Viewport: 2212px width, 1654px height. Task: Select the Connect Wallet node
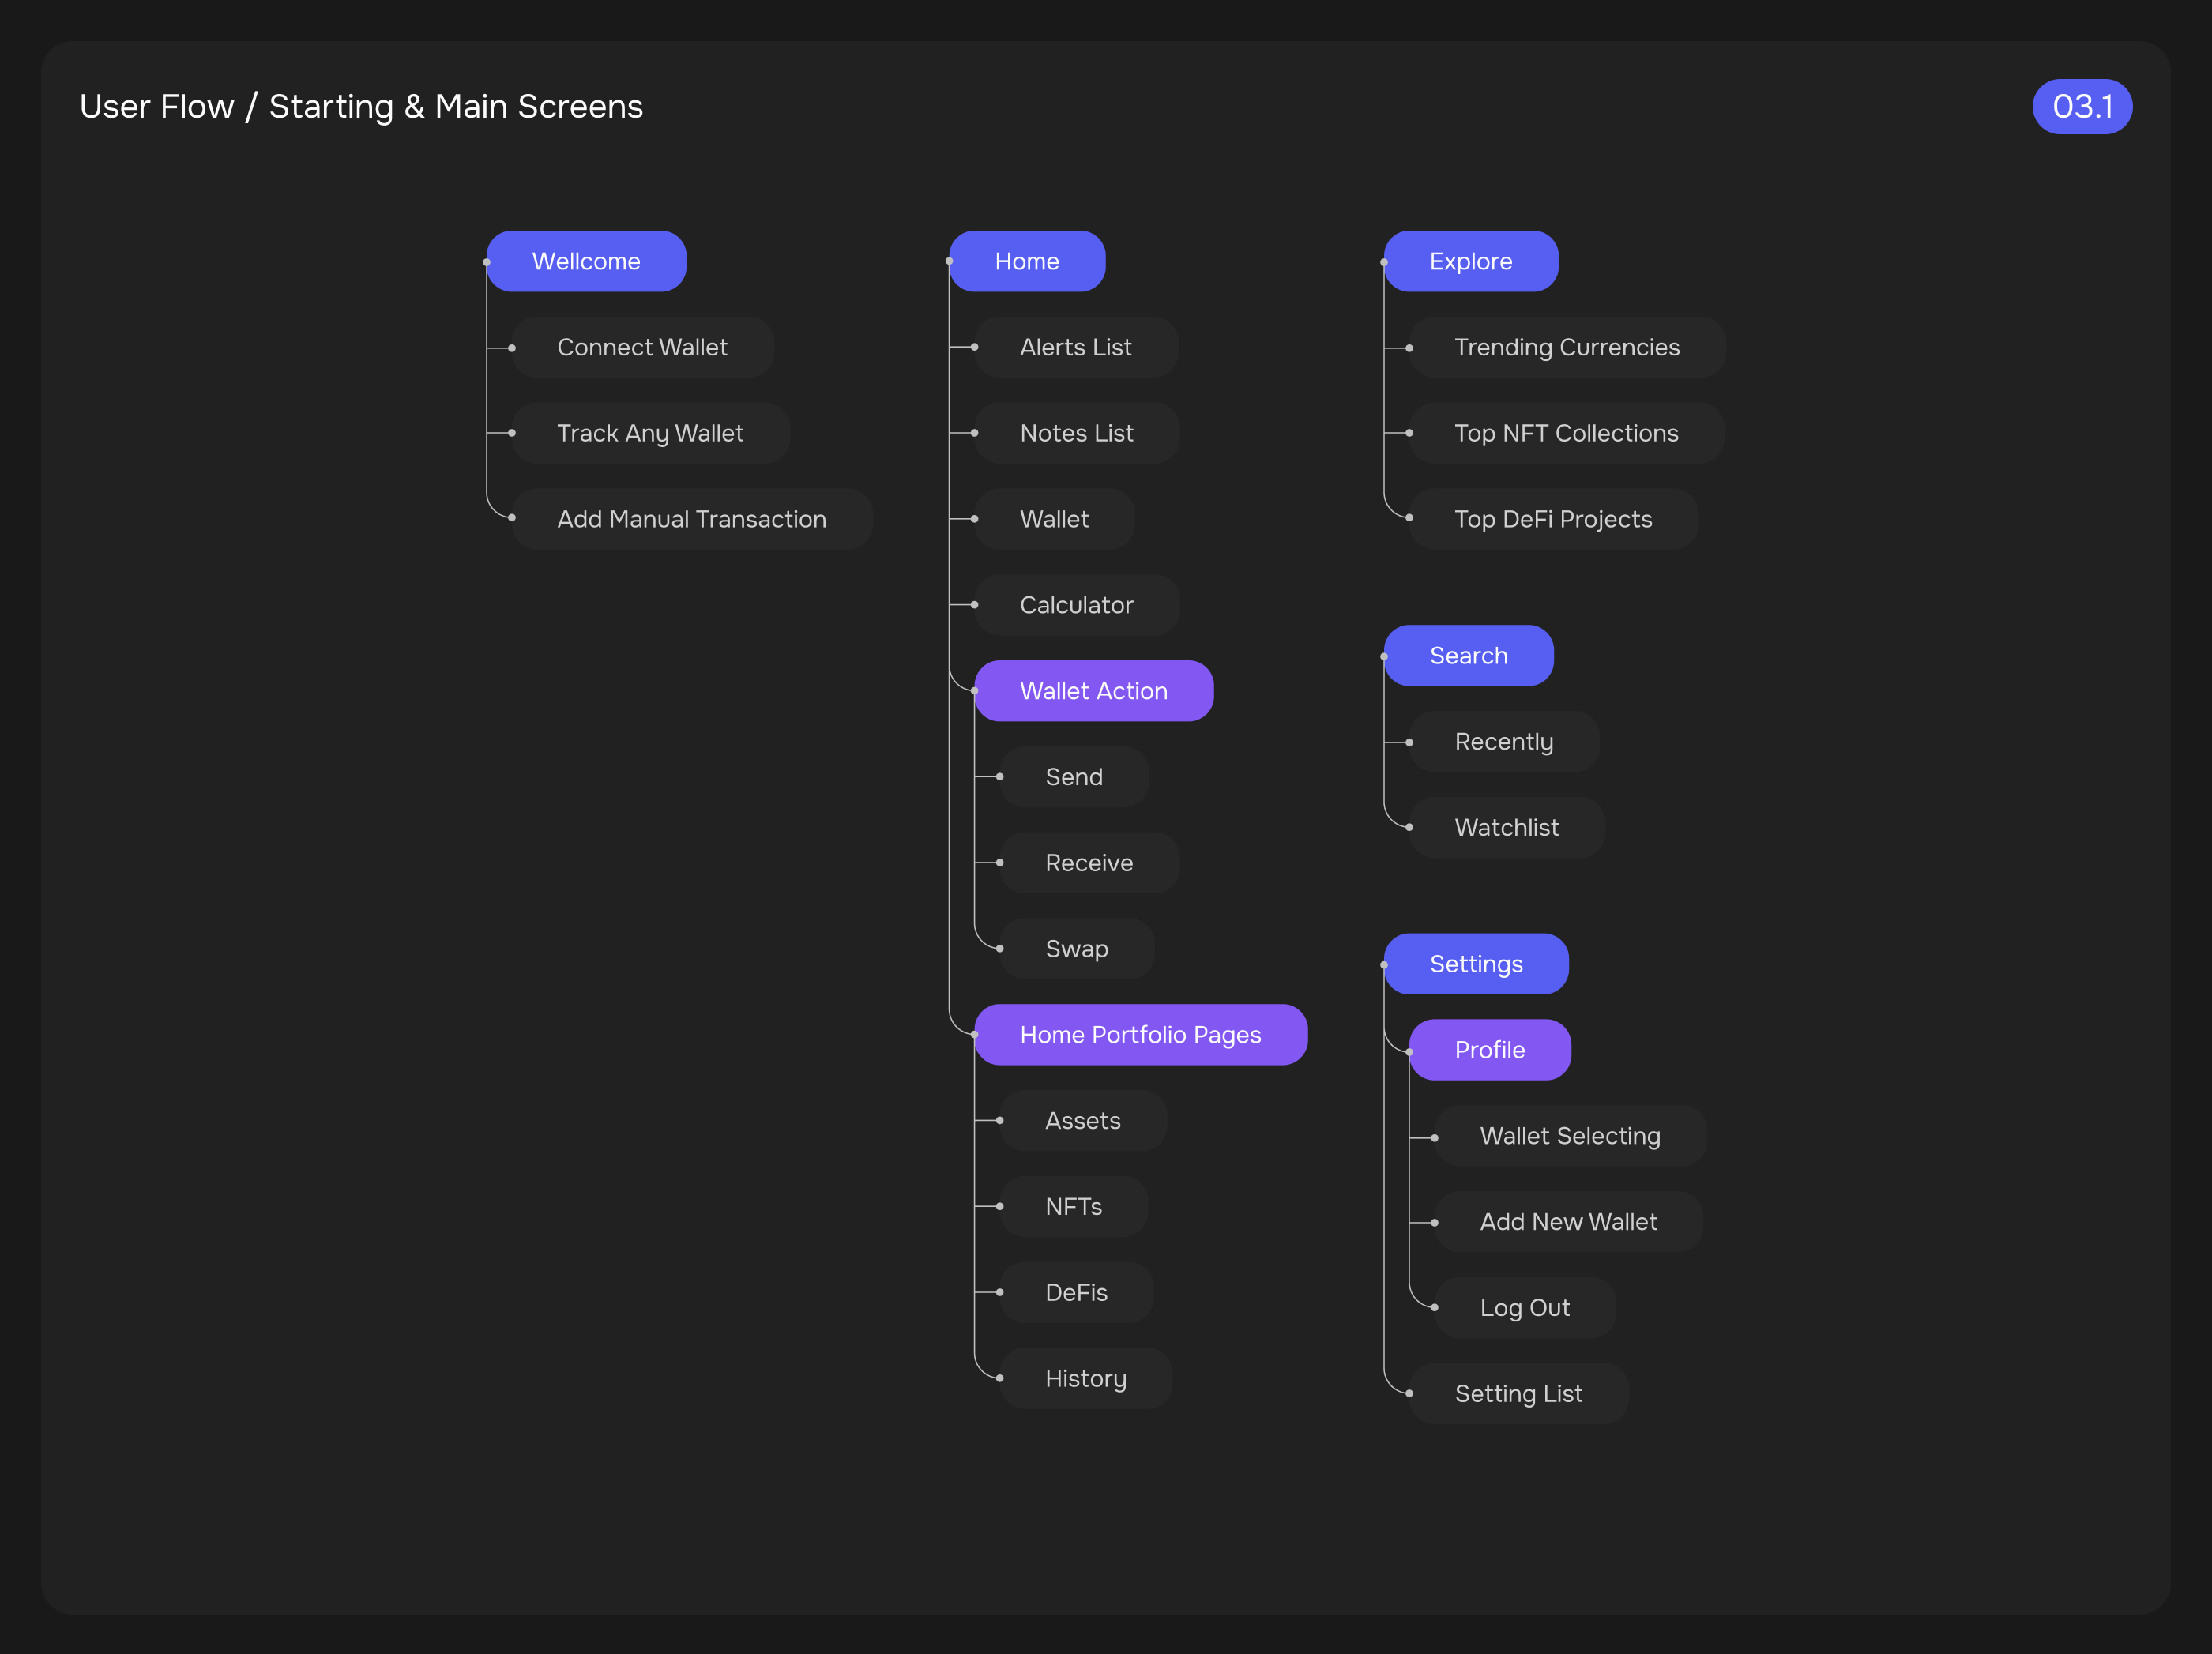click(x=642, y=347)
